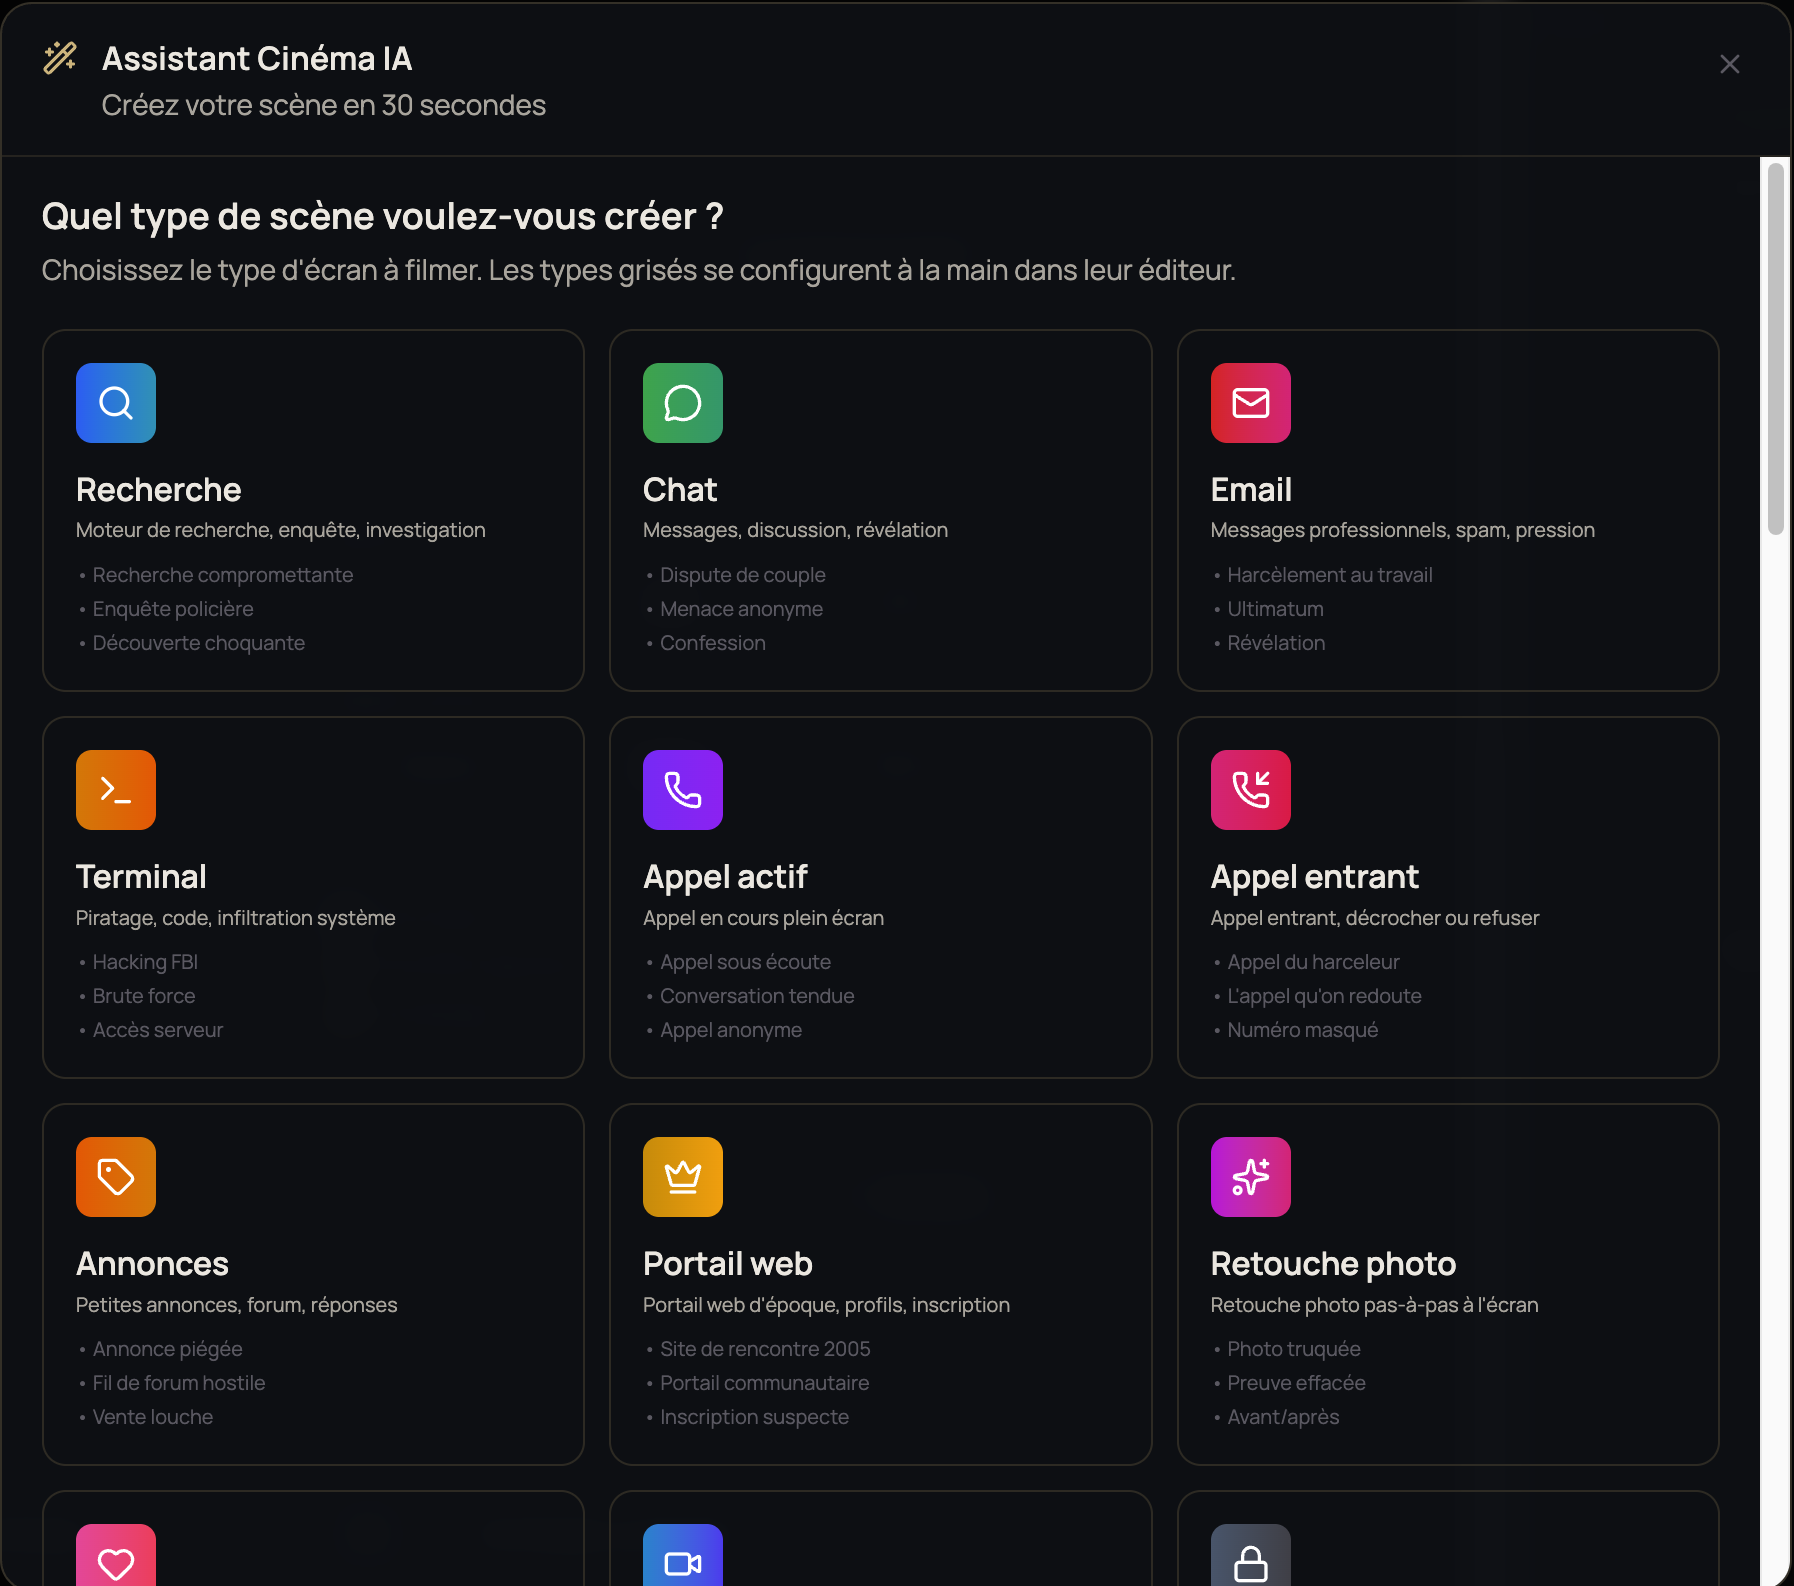This screenshot has width=1794, height=1586.
Task: Click 'Brute force' example text
Action: click(144, 996)
